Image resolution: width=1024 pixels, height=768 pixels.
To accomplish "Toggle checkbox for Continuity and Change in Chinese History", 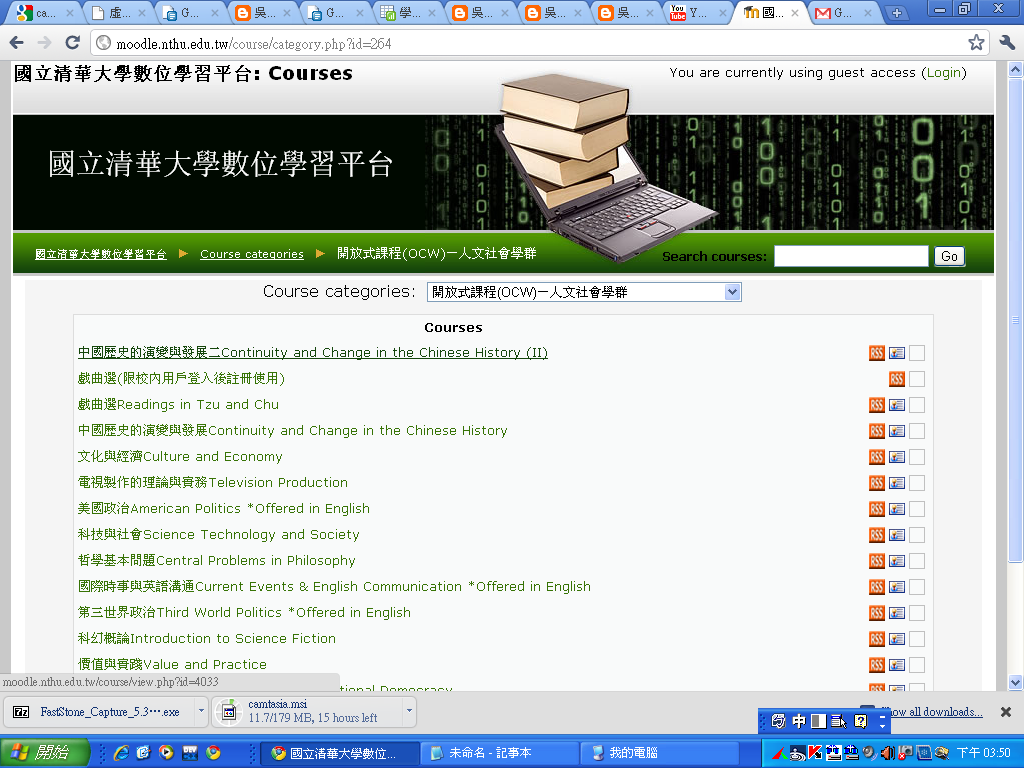I will [917, 431].
